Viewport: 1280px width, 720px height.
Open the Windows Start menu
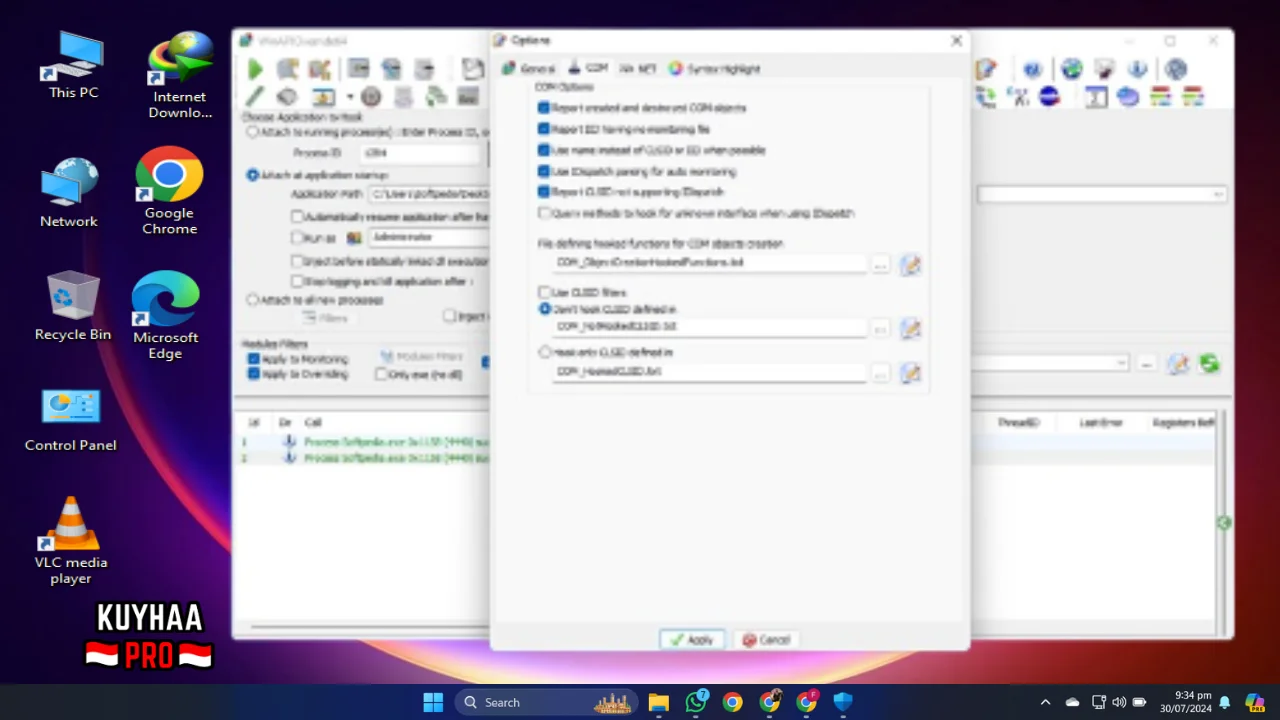[433, 702]
